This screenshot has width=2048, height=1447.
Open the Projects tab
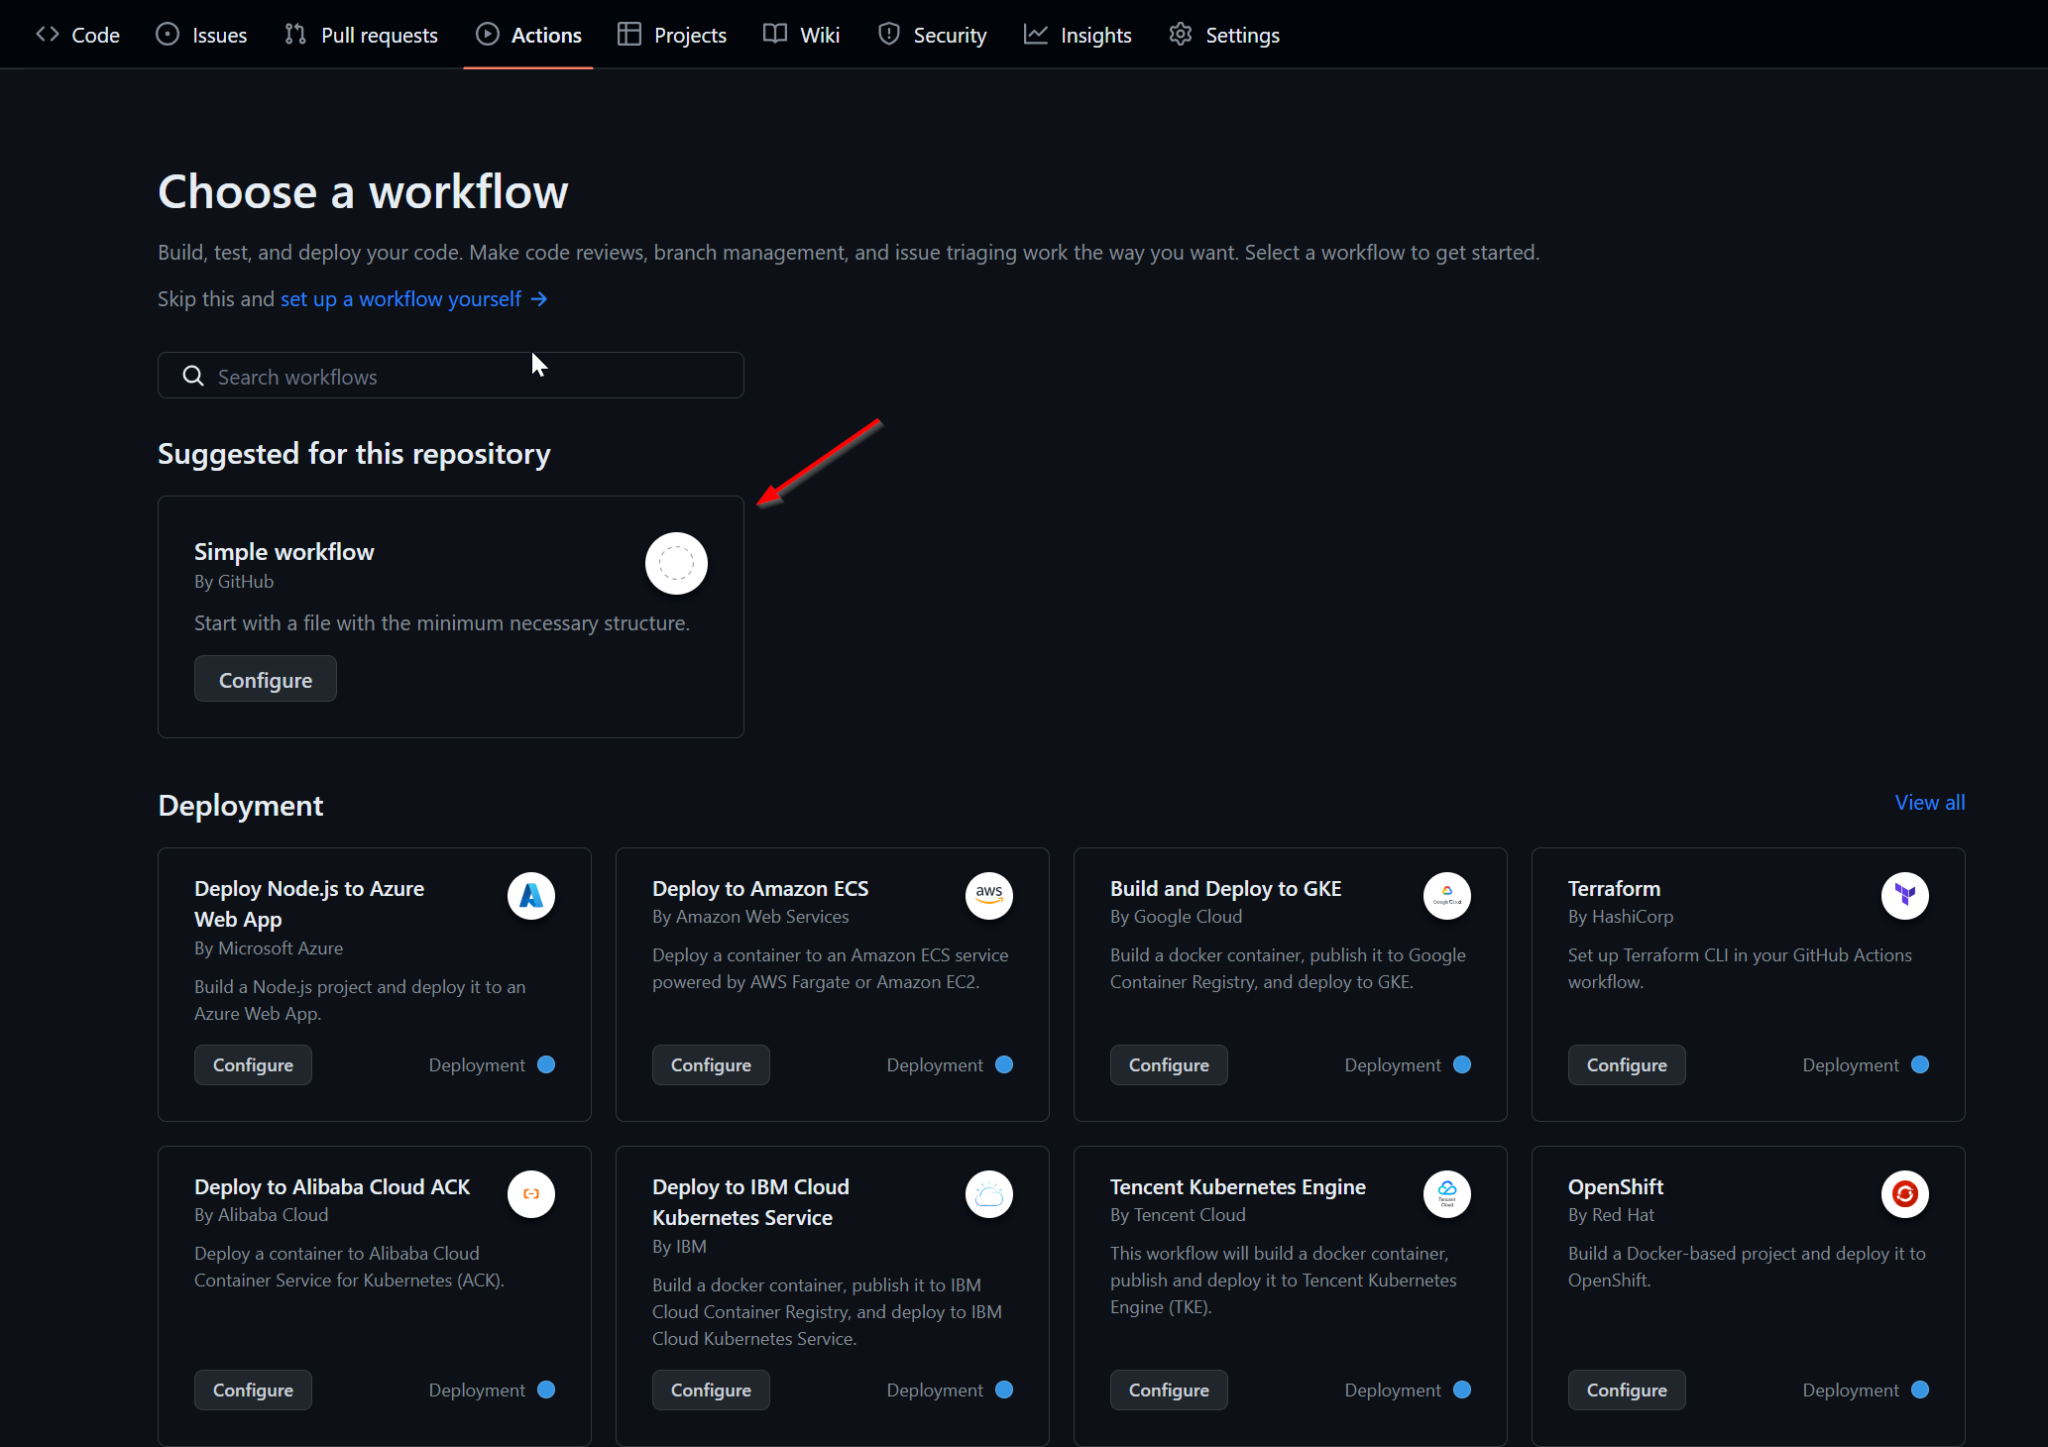[x=672, y=35]
